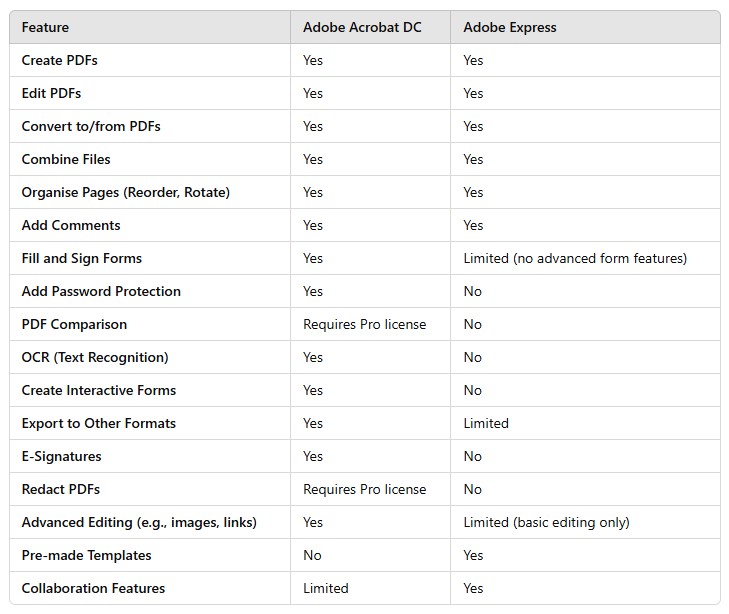Click "No" in the Pre-made Templates row

pyautogui.click(x=312, y=555)
